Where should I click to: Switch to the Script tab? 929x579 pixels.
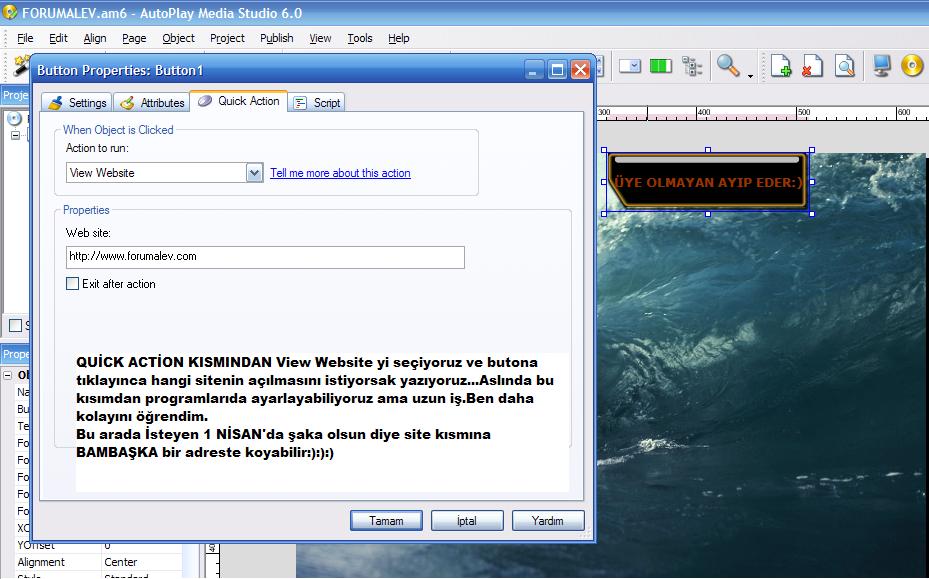pyautogui.click(x=316, y=103)
